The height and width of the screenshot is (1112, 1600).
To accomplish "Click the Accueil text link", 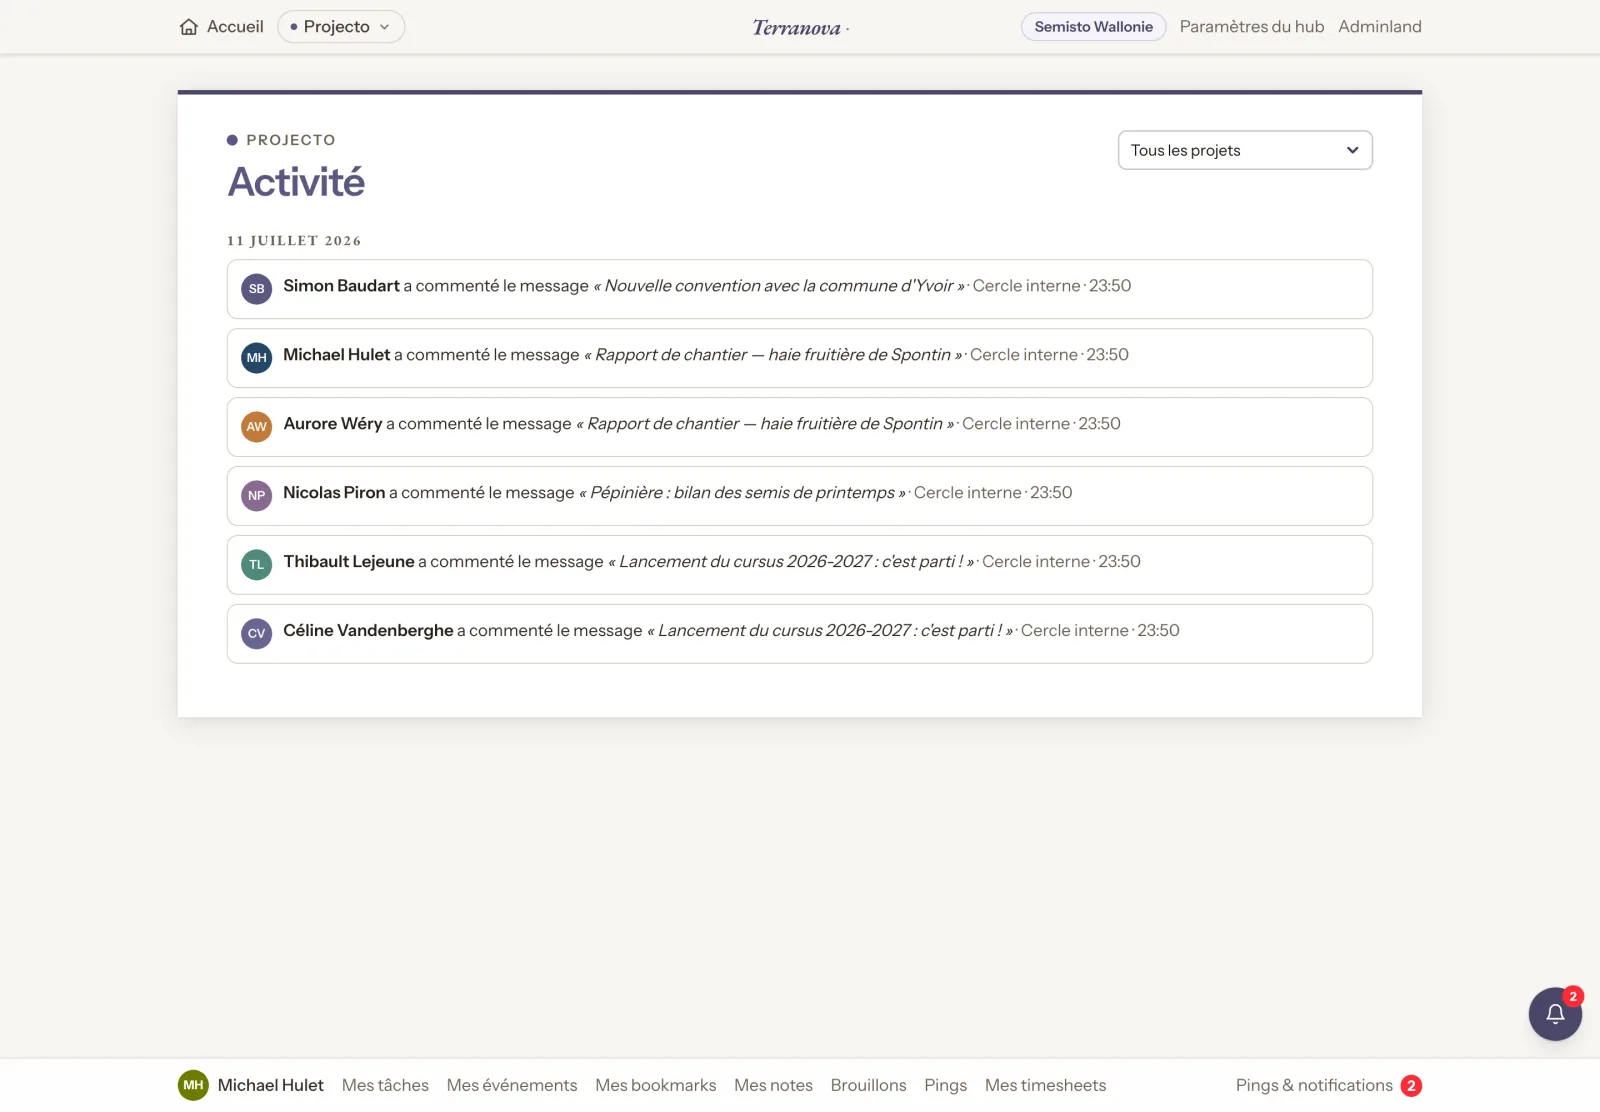I will coord(235,27).
